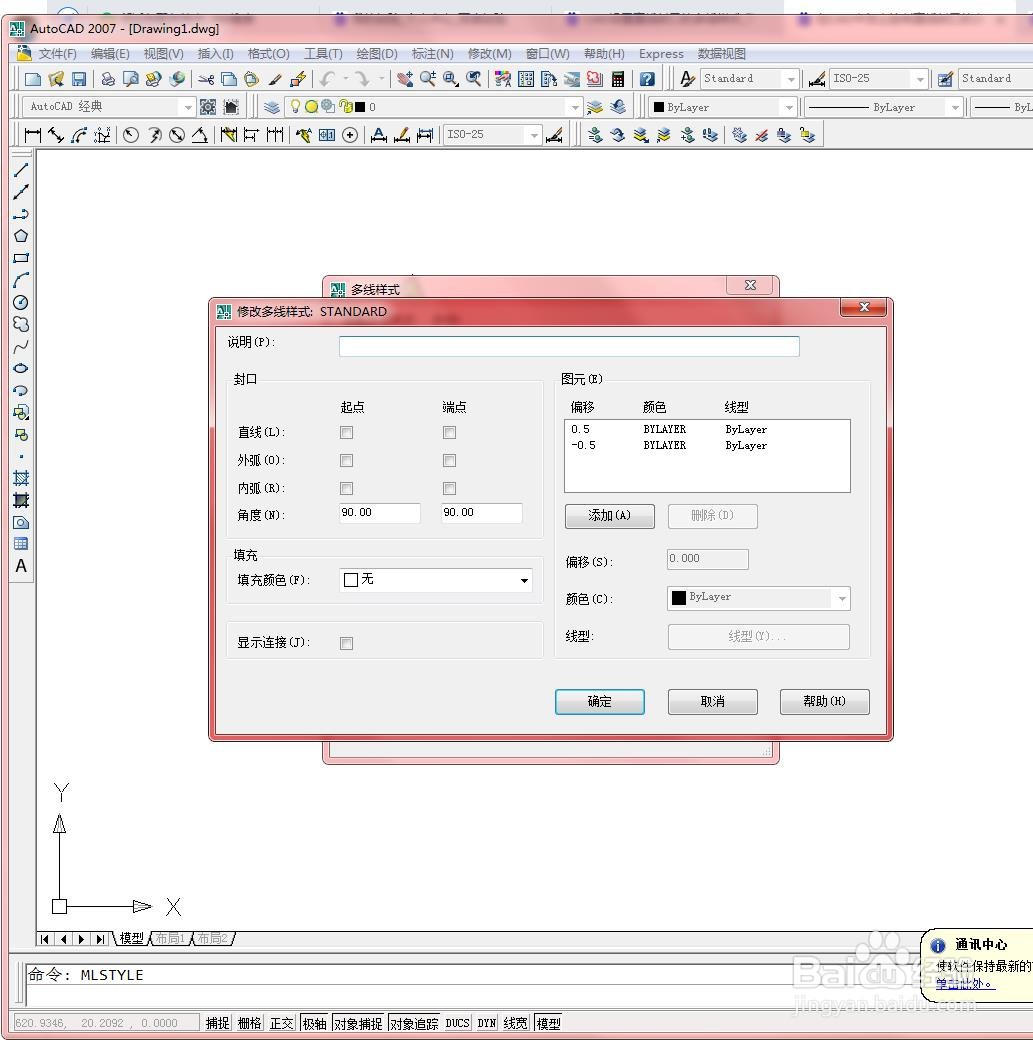1033x1040 pixels.
Task: Open the 格式(O) menu
Action: pos(268,54)
